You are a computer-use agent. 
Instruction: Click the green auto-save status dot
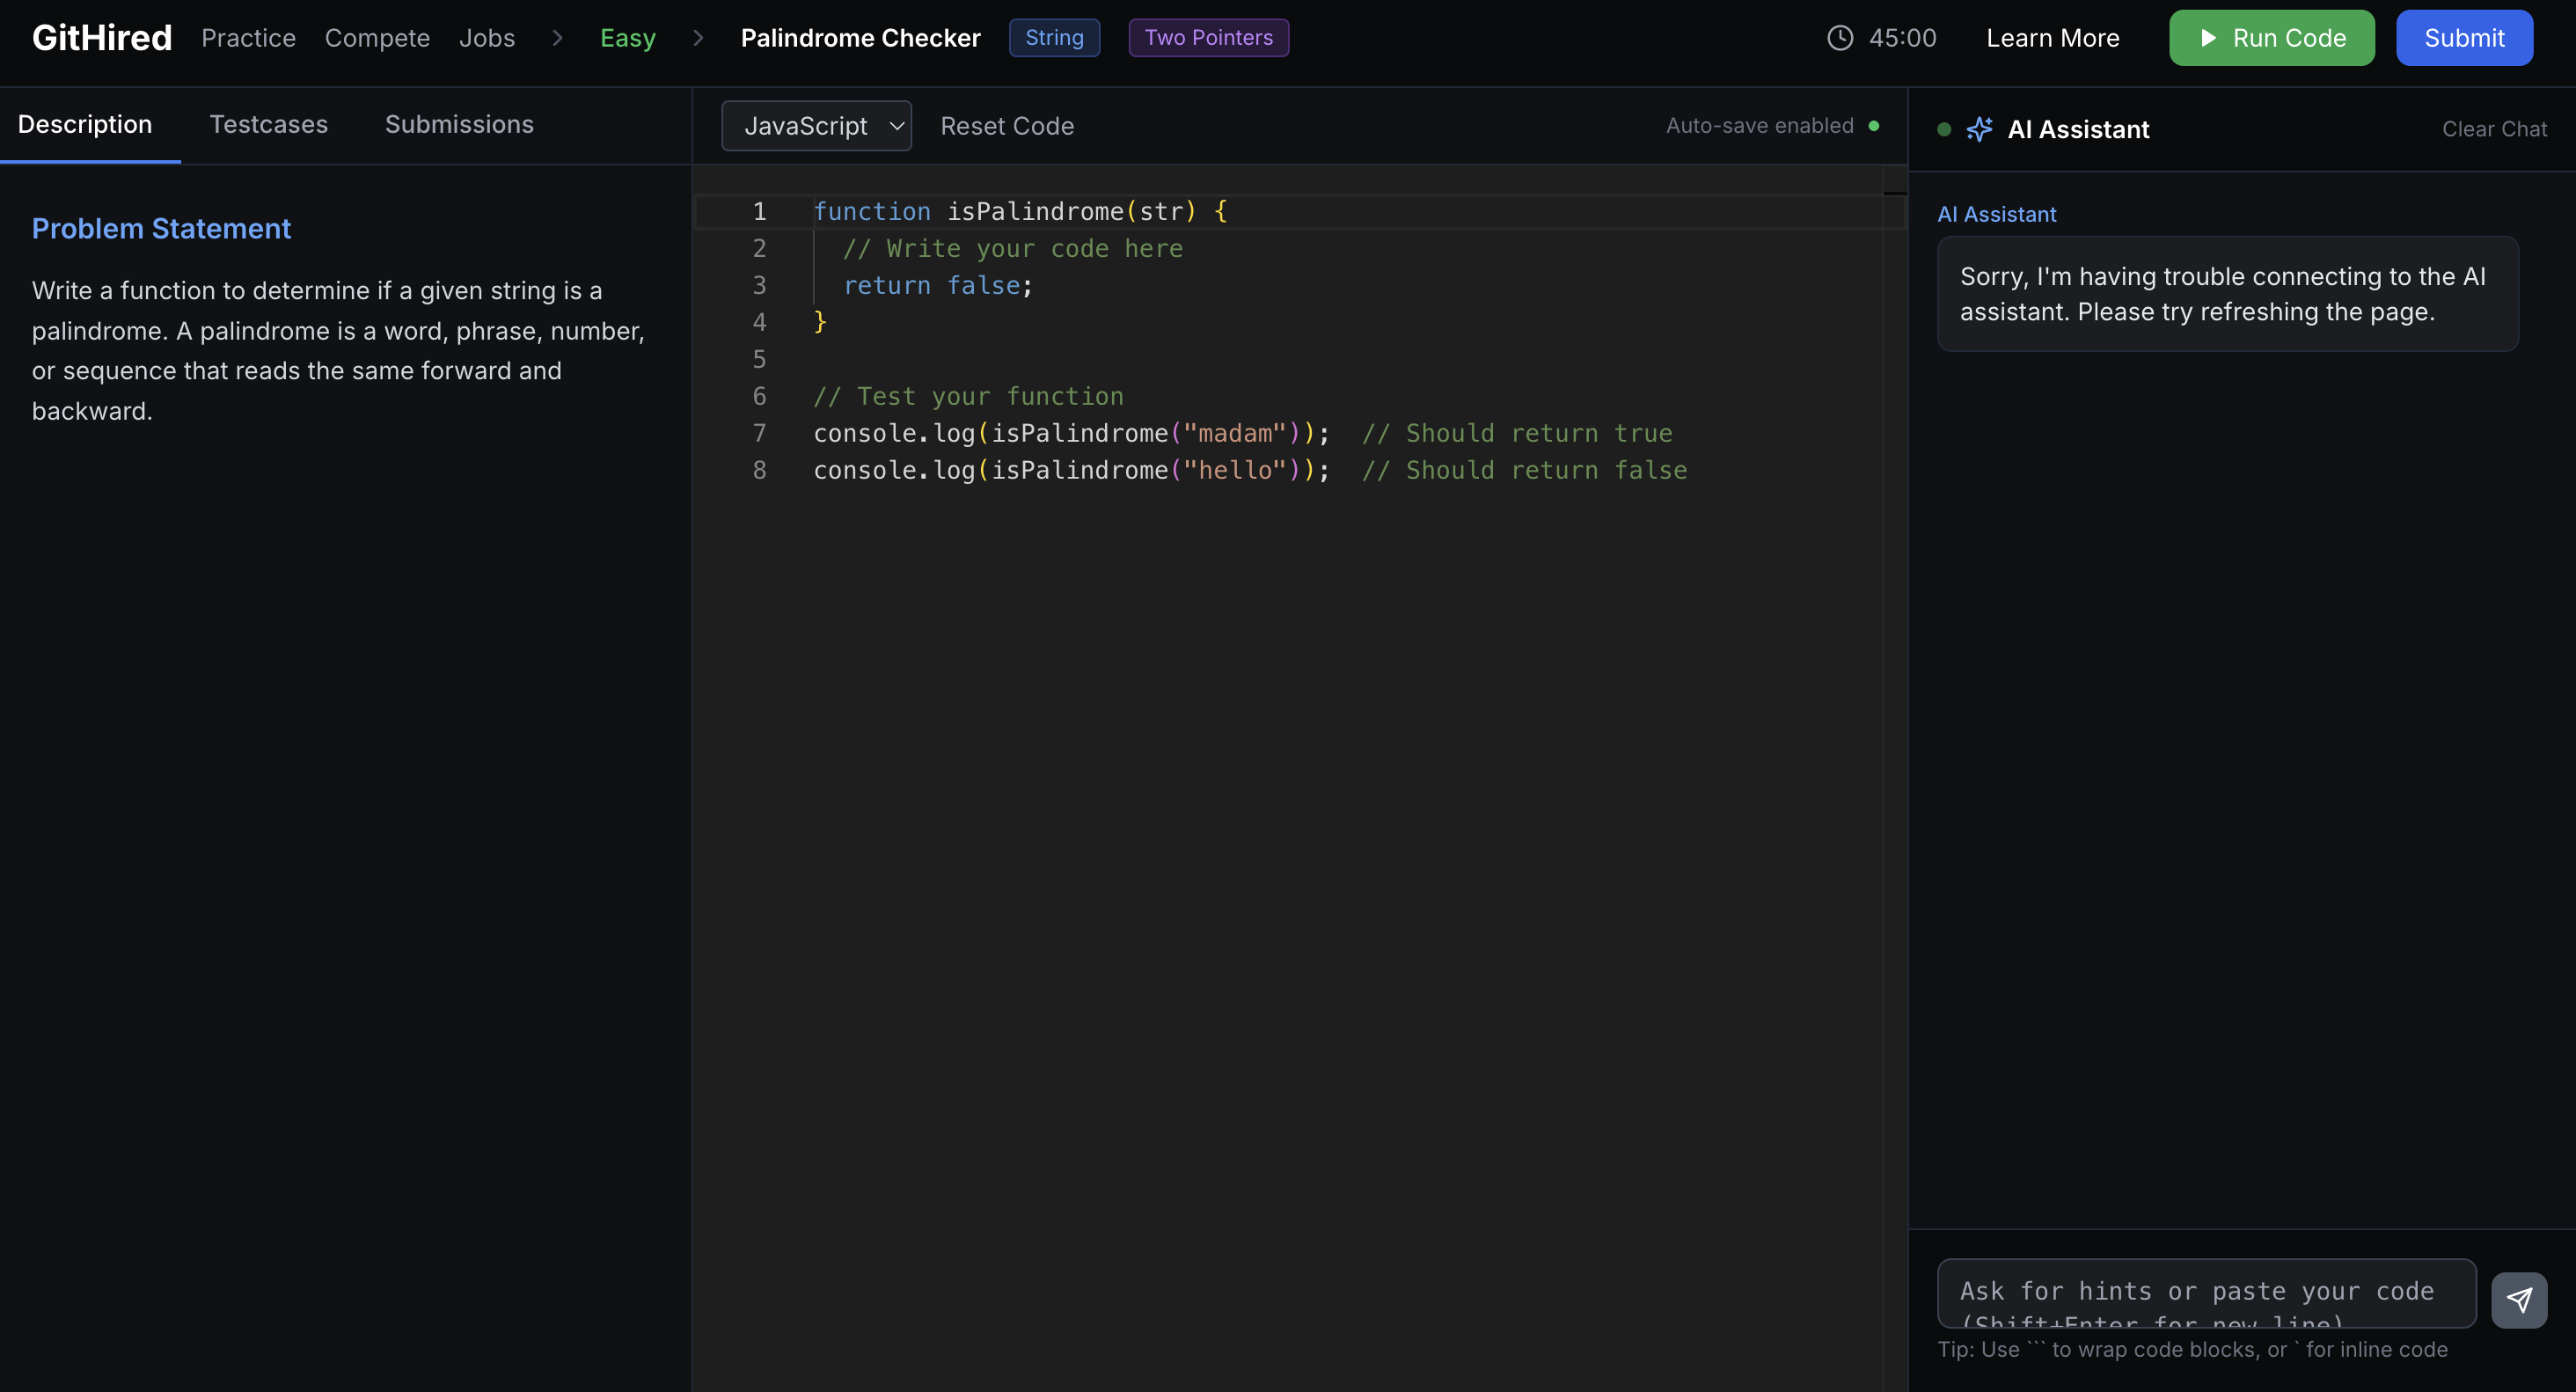[x=1873, y=126]
